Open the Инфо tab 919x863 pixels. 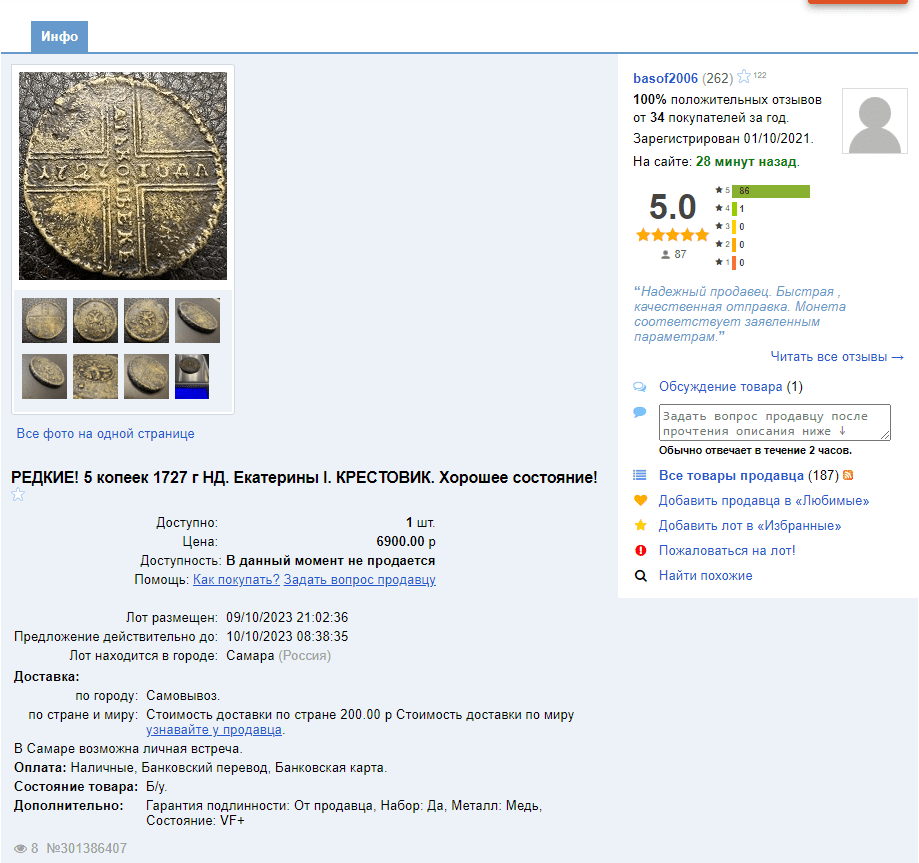tap(59, 36)
